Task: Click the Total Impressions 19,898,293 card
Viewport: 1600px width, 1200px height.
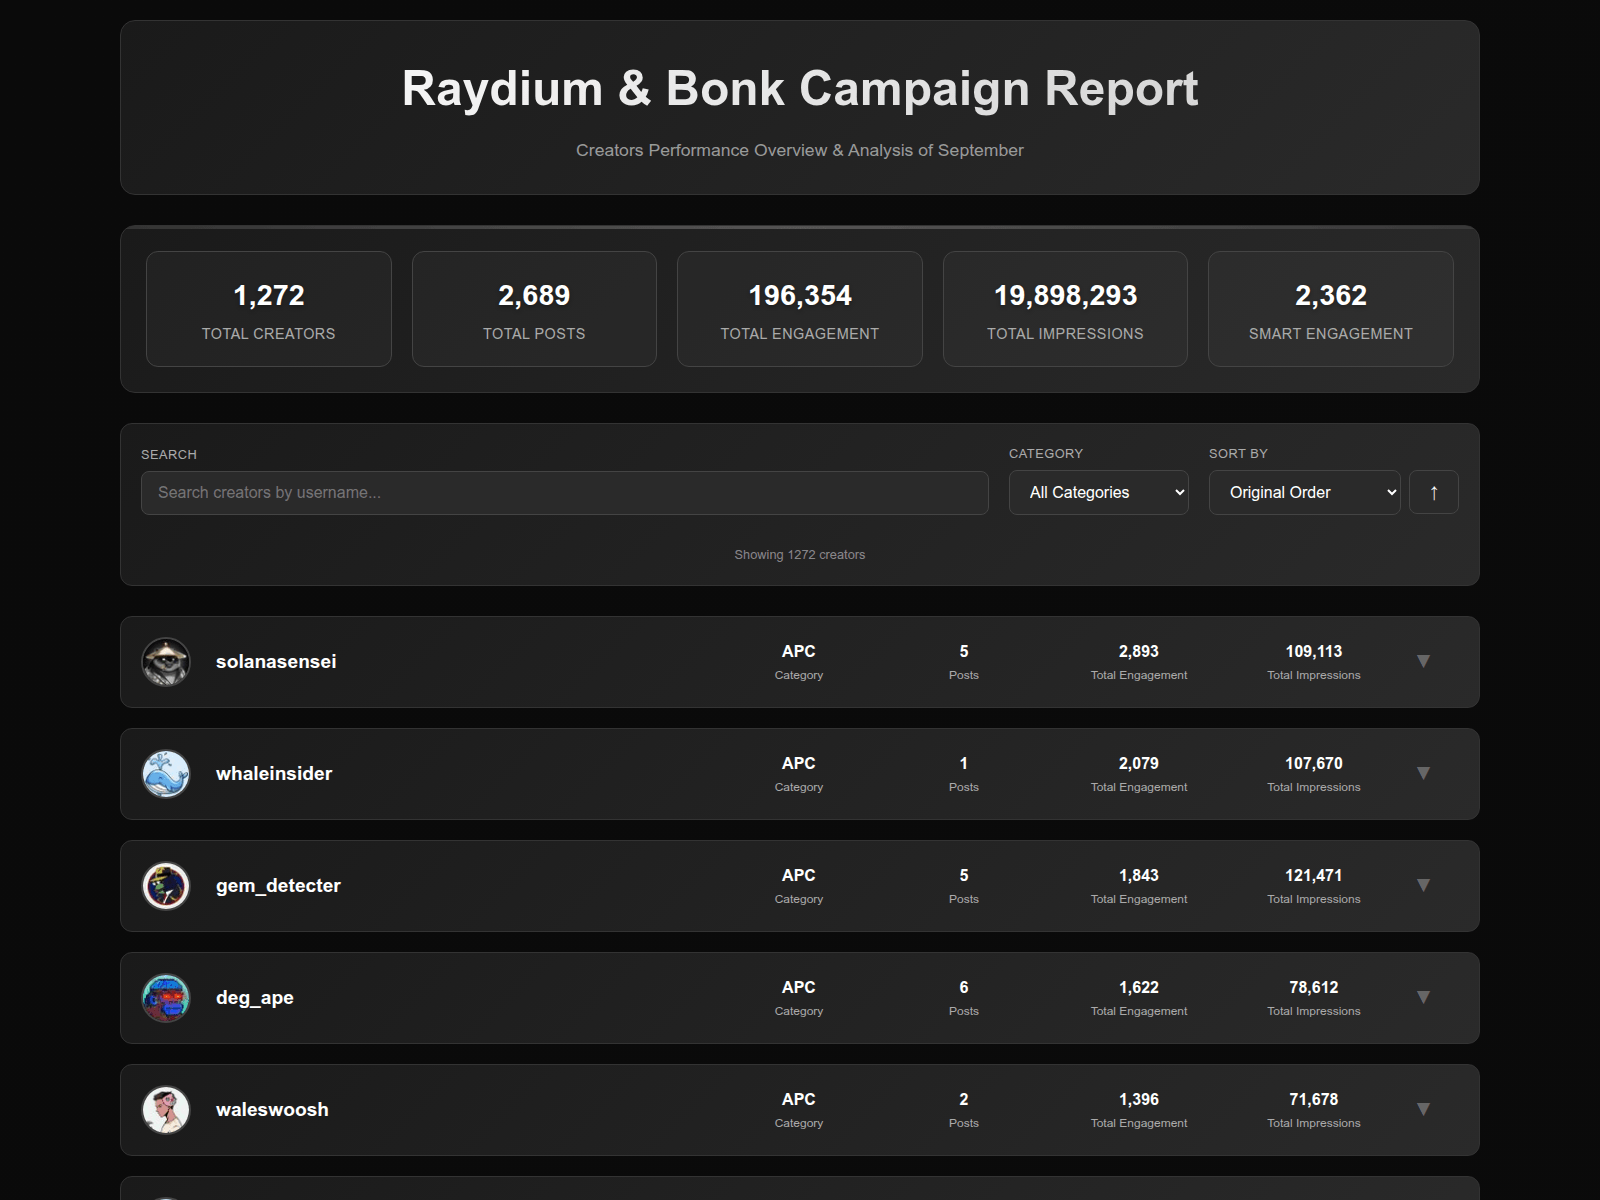Action: pos(1065,309)
